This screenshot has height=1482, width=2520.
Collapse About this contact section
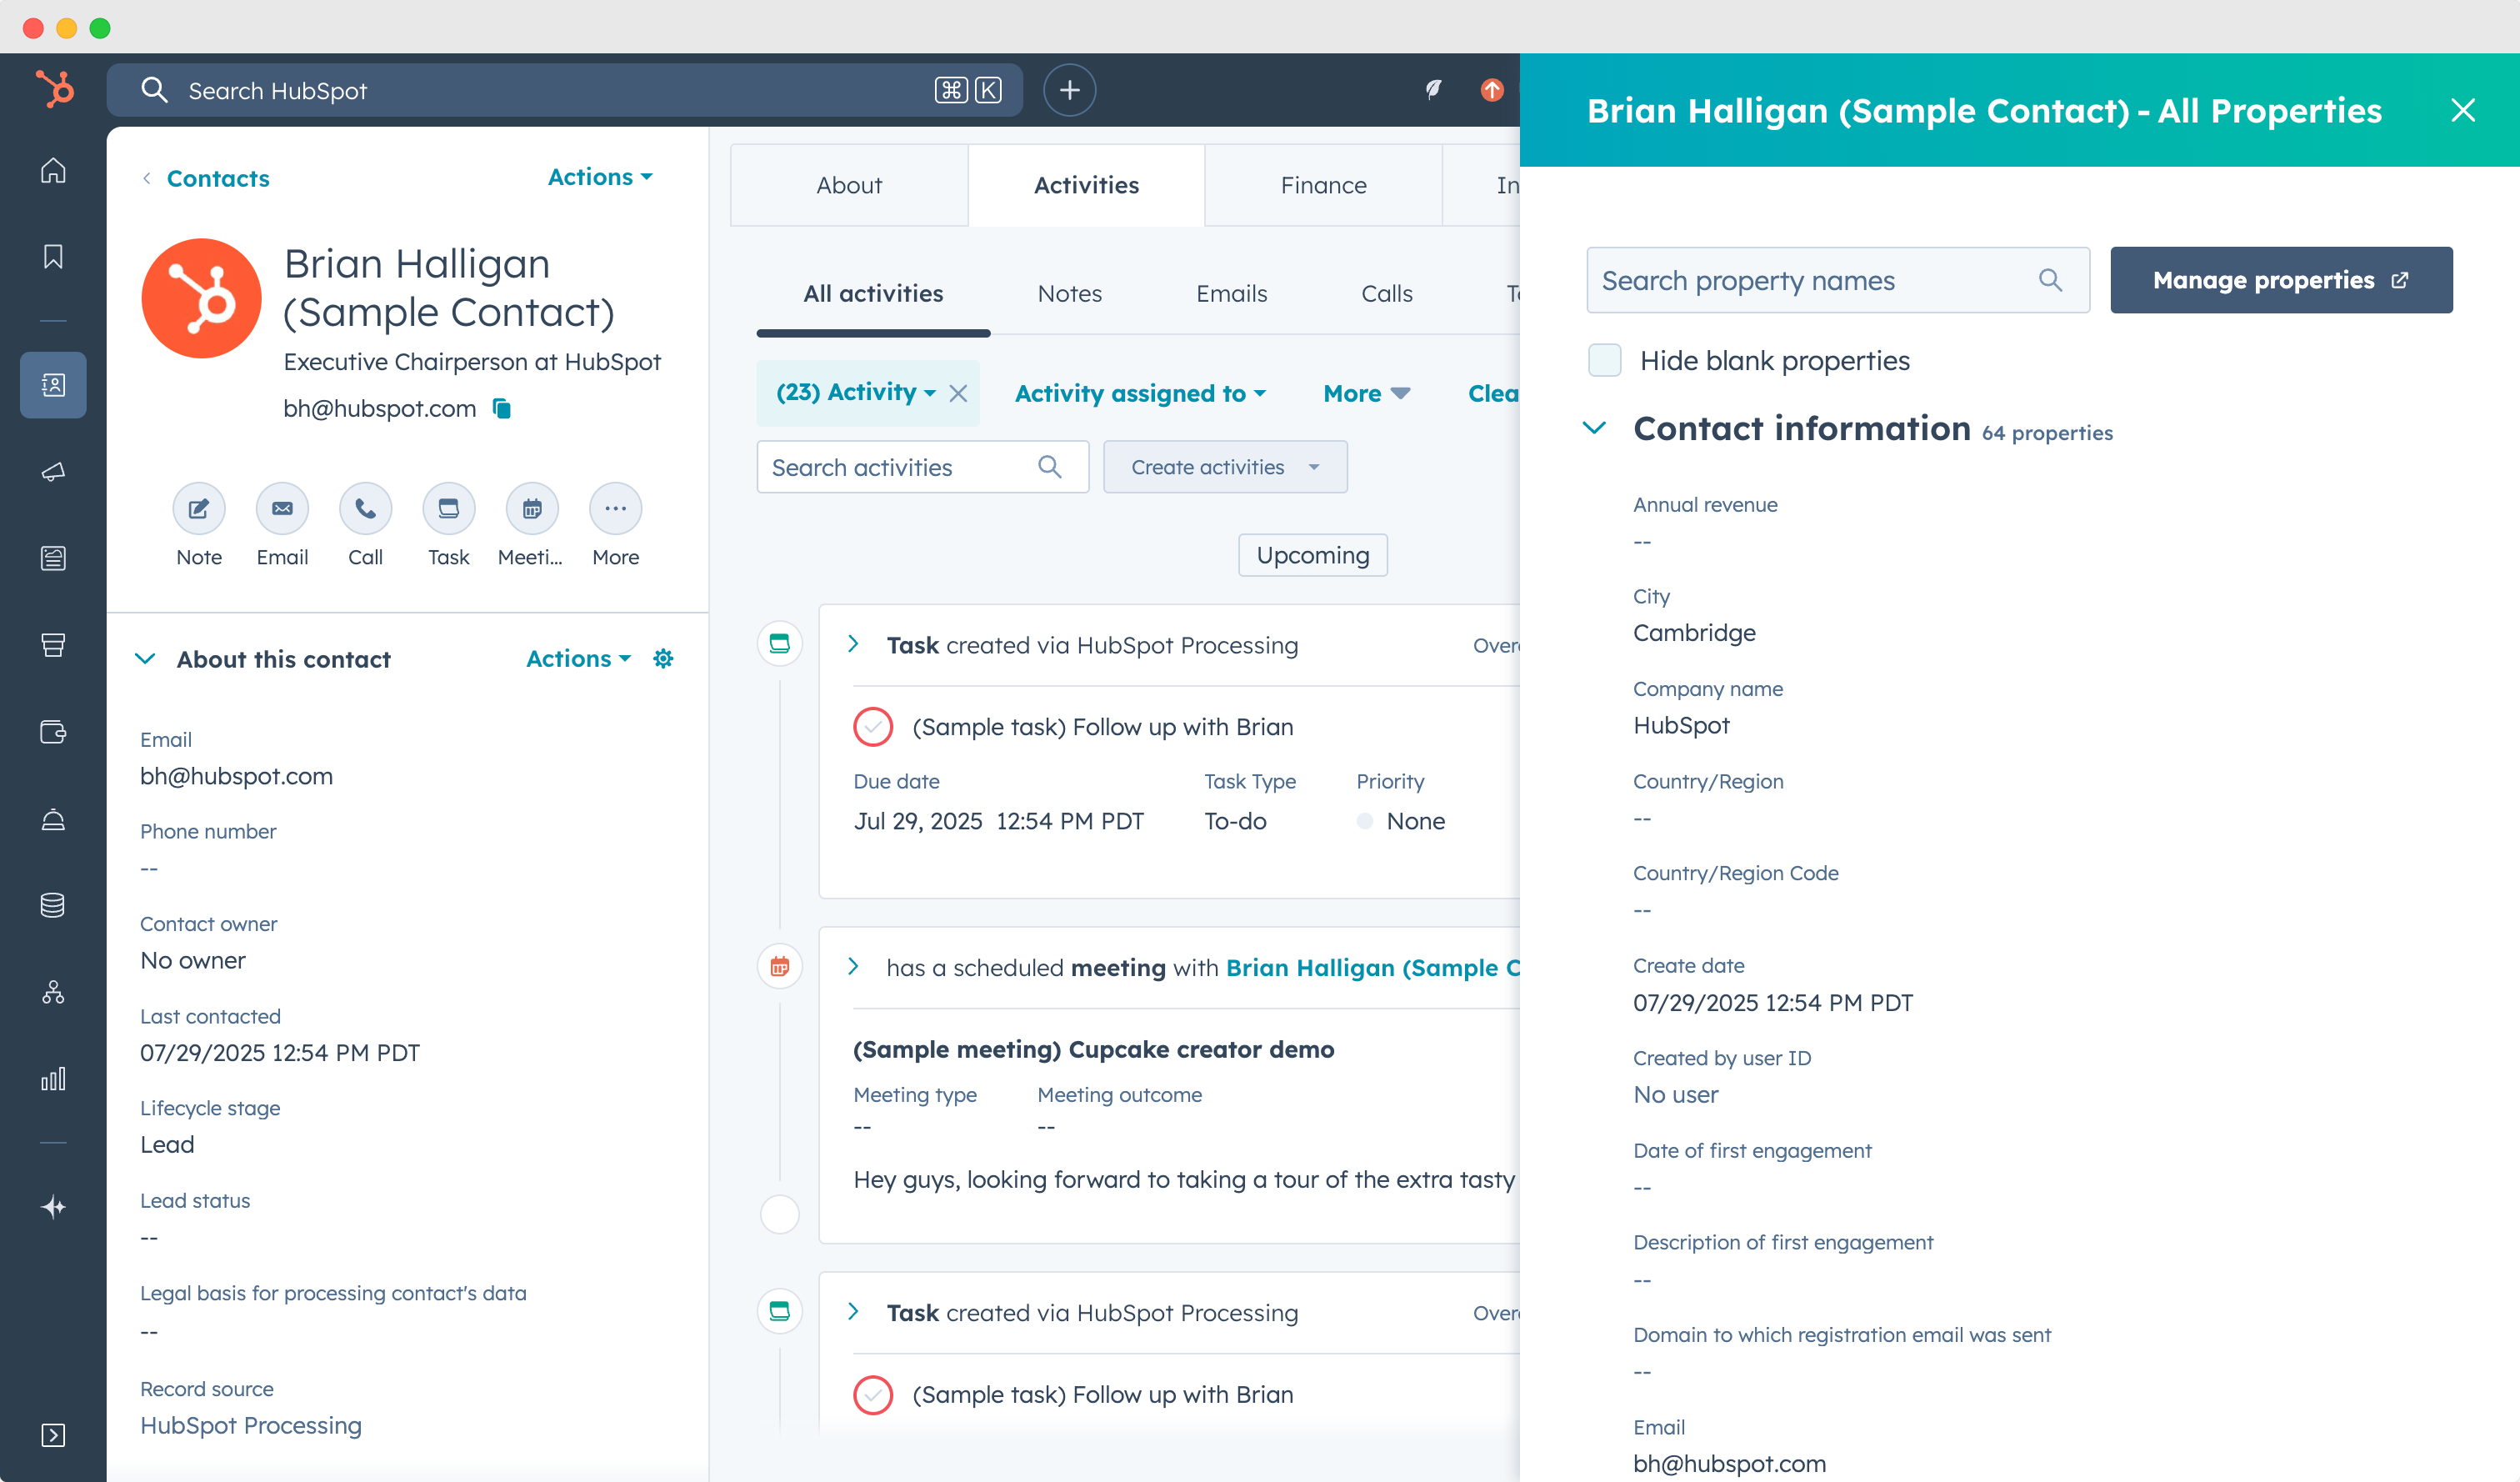145,659
